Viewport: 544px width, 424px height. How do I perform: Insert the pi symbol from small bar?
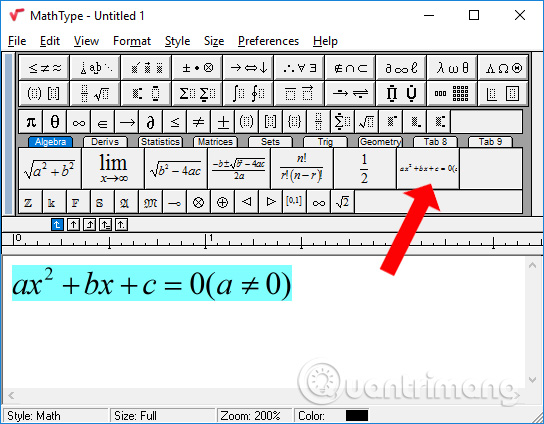31,122
